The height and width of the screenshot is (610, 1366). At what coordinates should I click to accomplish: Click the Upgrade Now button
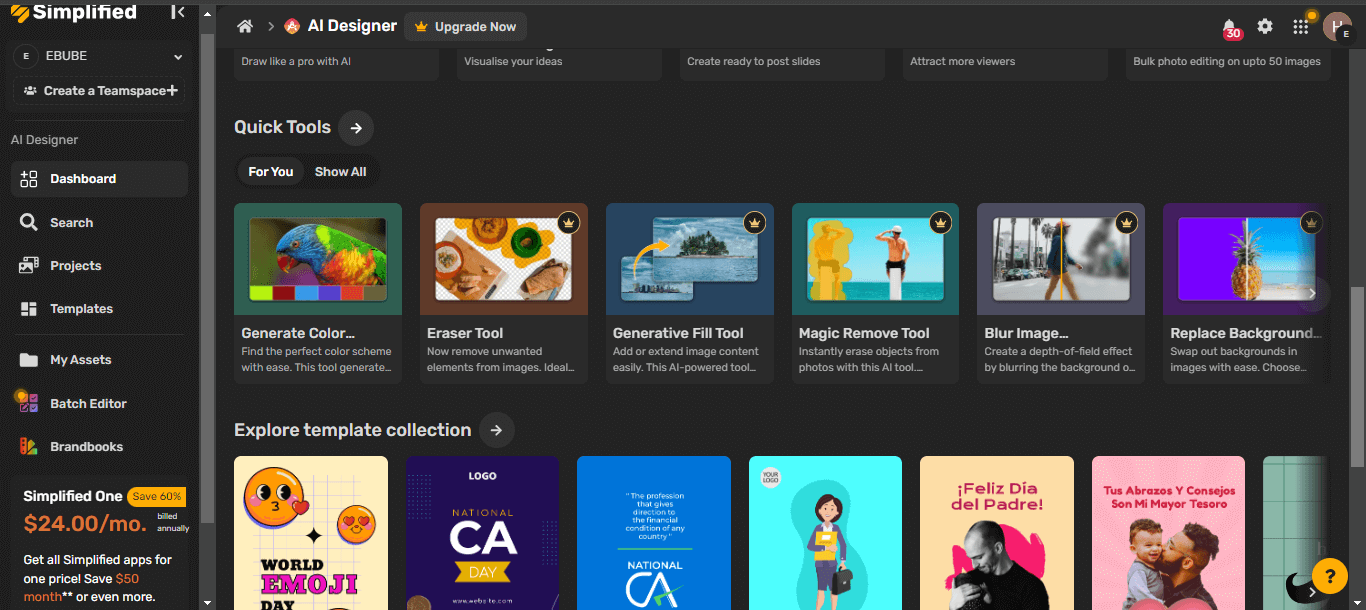pos(465,27)
